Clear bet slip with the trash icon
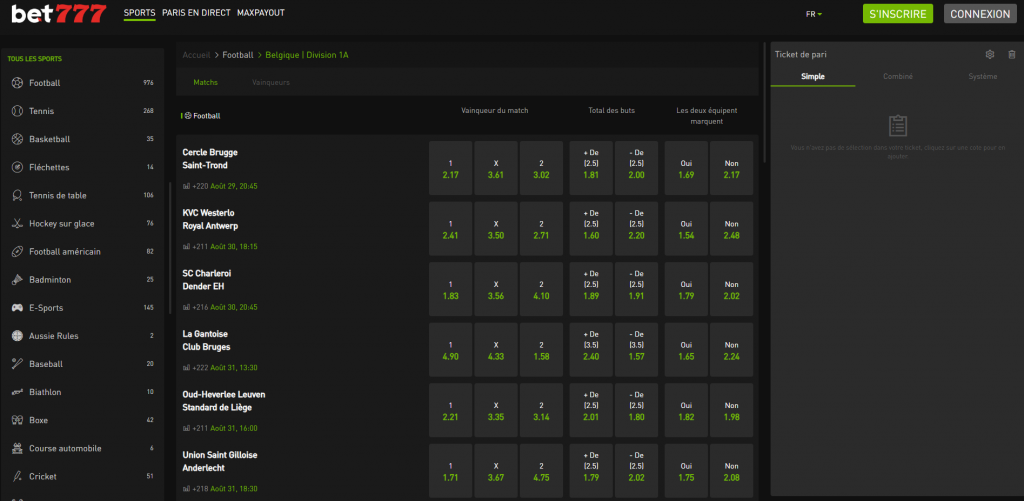The height and width of the screenshot is (501, 1024). pyautogui.click(x=1011, y=54)
